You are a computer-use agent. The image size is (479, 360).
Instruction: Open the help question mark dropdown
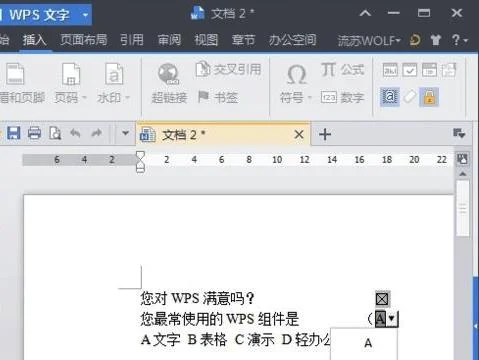(x=460, y=41)
